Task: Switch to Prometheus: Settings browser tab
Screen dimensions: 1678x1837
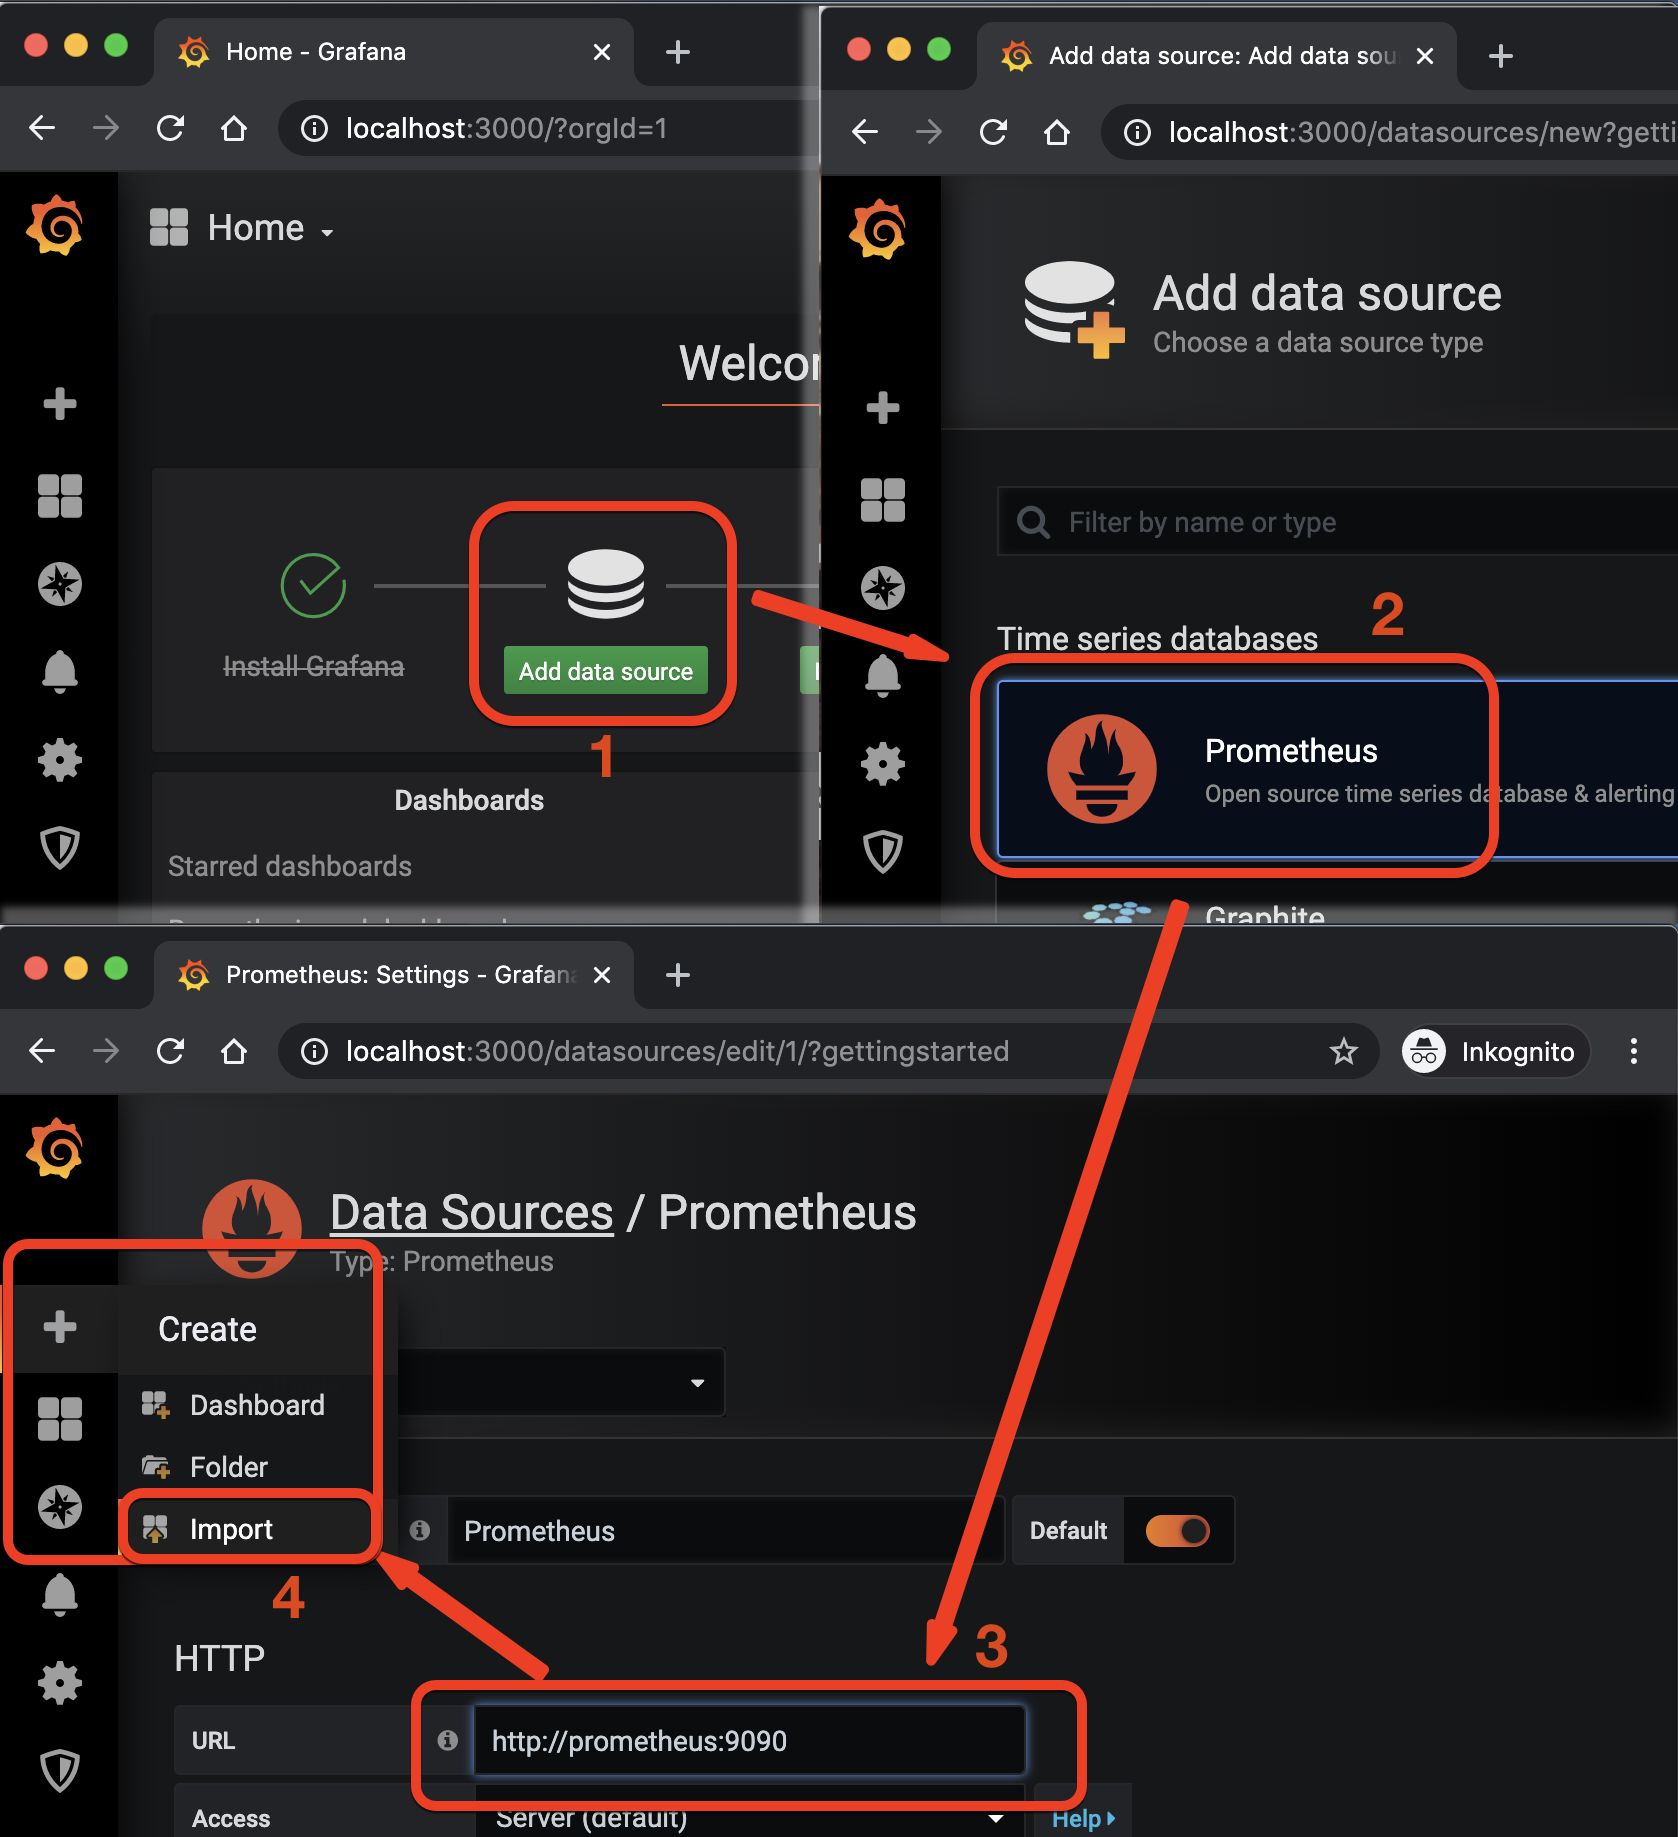Action: (x=394, y=975)
